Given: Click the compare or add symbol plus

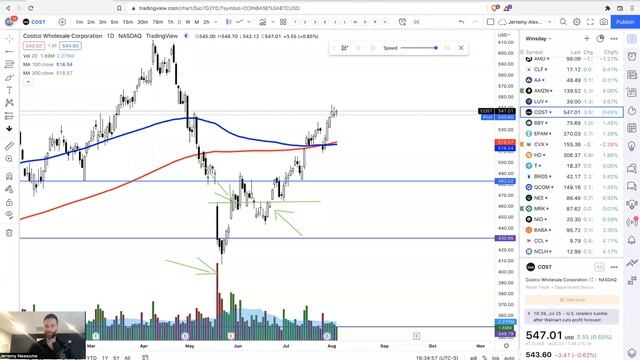Looking at the screenshot, I should tap(62, 22).
